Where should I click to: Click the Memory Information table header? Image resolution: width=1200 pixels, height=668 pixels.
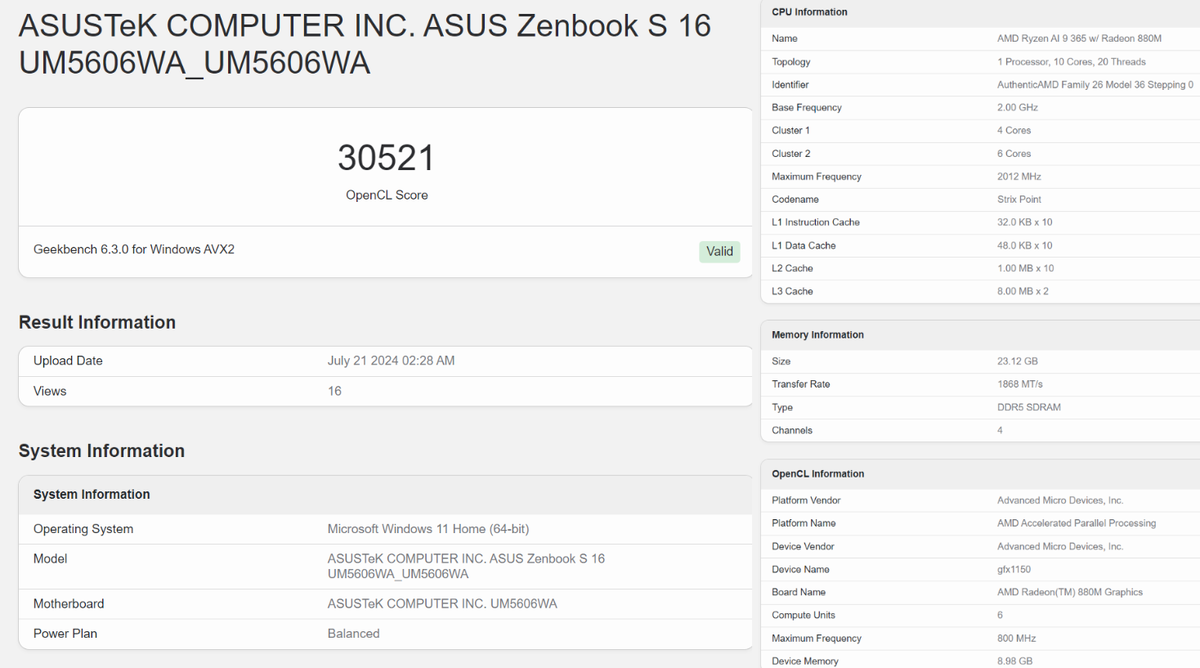tap(817, 335)
